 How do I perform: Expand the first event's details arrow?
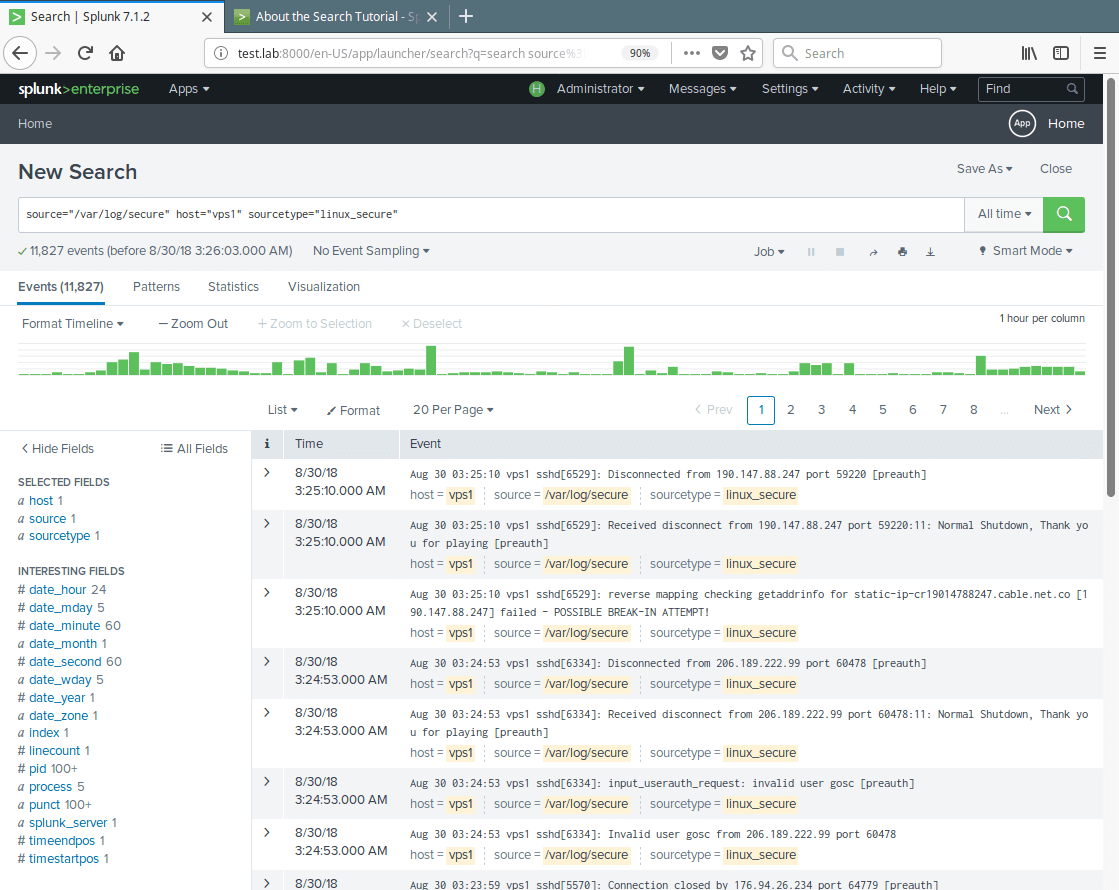(x=267, y=473)
